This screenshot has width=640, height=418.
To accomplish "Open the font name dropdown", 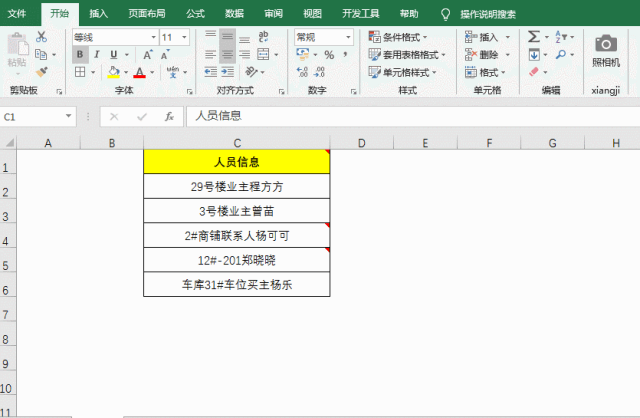I will (x=153, y=37).
